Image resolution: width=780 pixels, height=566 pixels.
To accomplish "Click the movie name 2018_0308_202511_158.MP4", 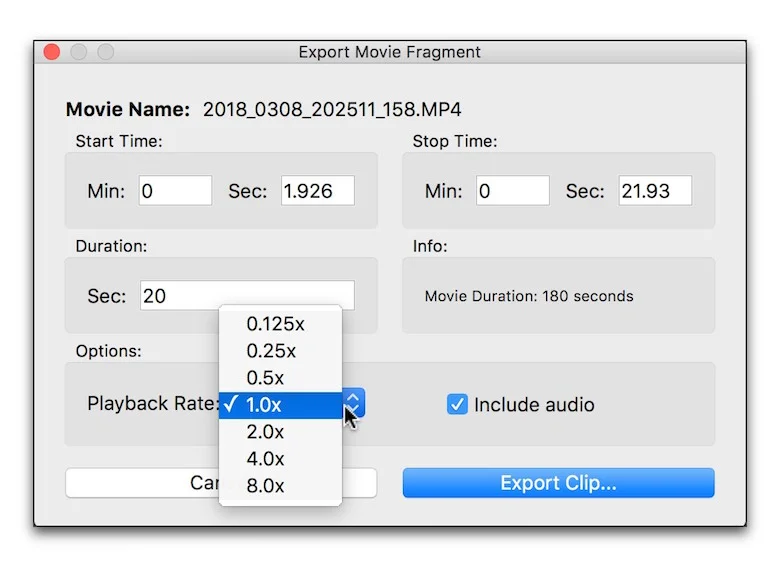I will [x=332, y=109].
